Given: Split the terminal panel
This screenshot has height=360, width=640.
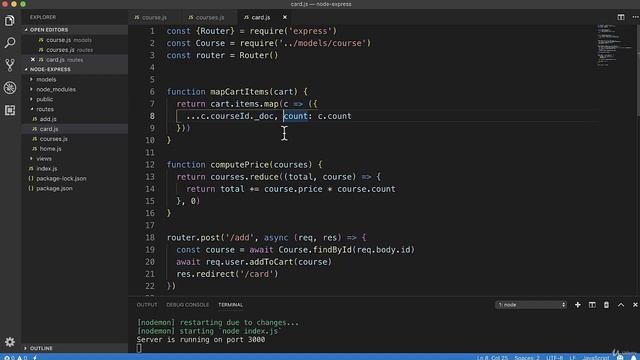Looking at the screenshot, I should pyautogui.click(x=592, y=305).
